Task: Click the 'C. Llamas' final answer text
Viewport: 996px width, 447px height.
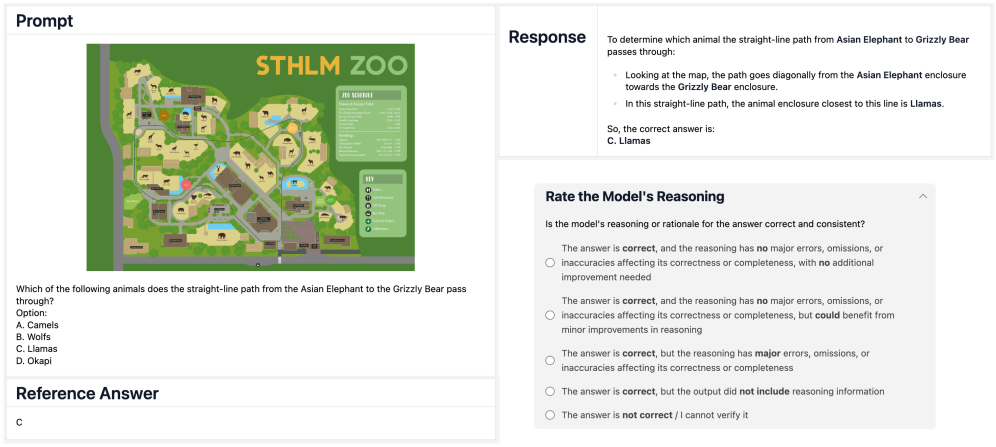Action: (628, 141)
